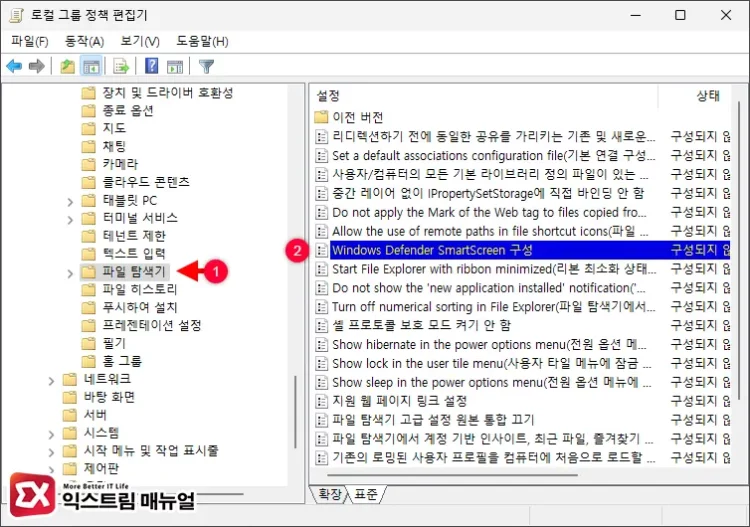This screenshot has width=750, height=527.
Task: Expand the 파일 탐색기 tree node
Action: tap(70, 273)
